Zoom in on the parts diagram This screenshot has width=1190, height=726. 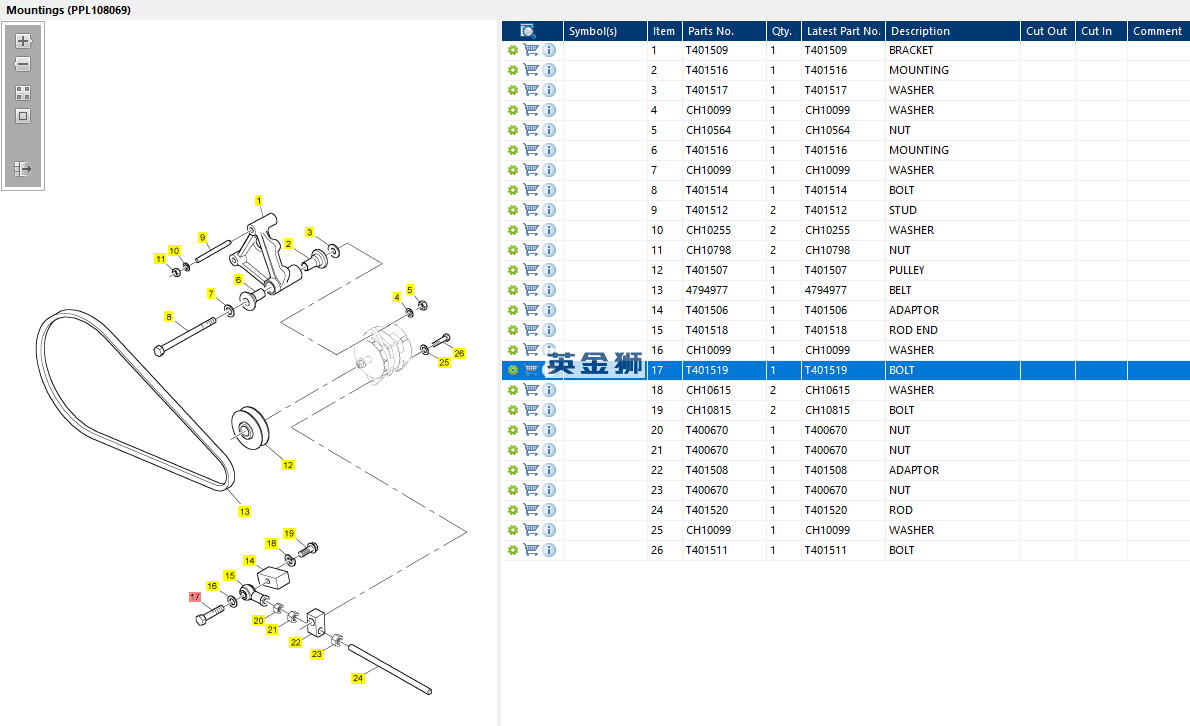click(23, 41)
